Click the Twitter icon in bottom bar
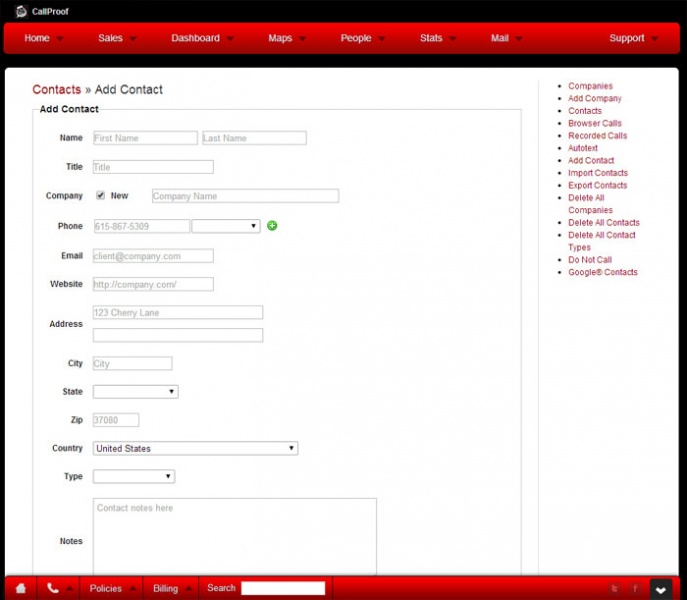The image size is (687, 600). 615,589
